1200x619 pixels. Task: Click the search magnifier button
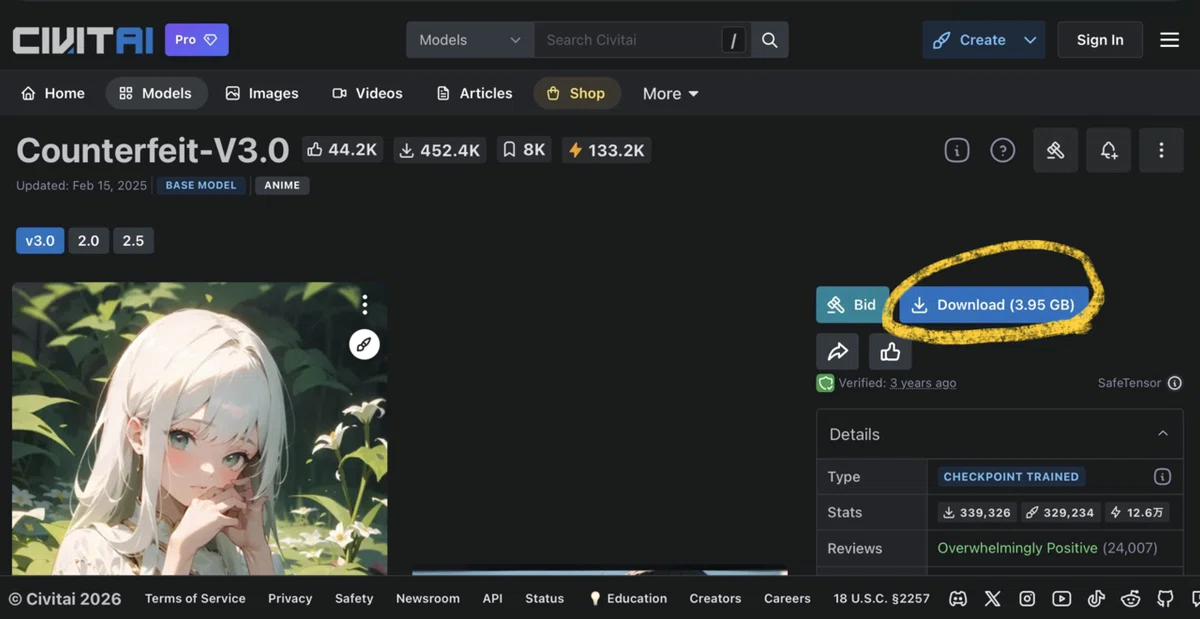coord(769,40)
